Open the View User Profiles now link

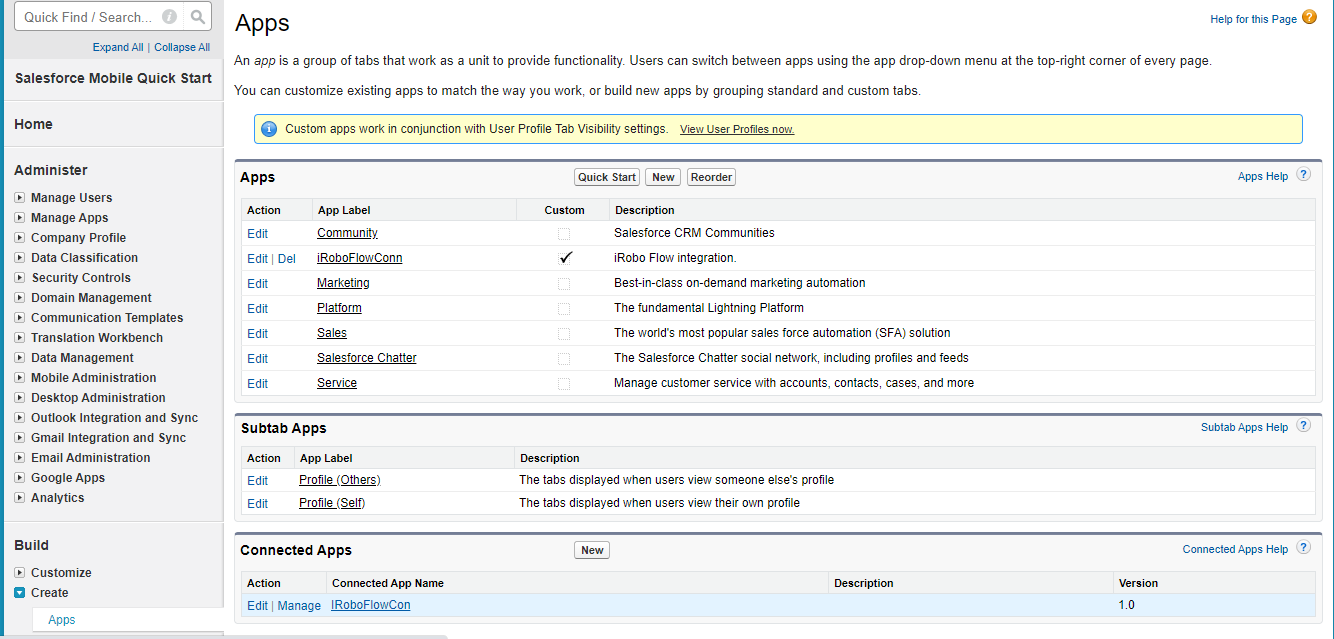click(x=736, y=130)
